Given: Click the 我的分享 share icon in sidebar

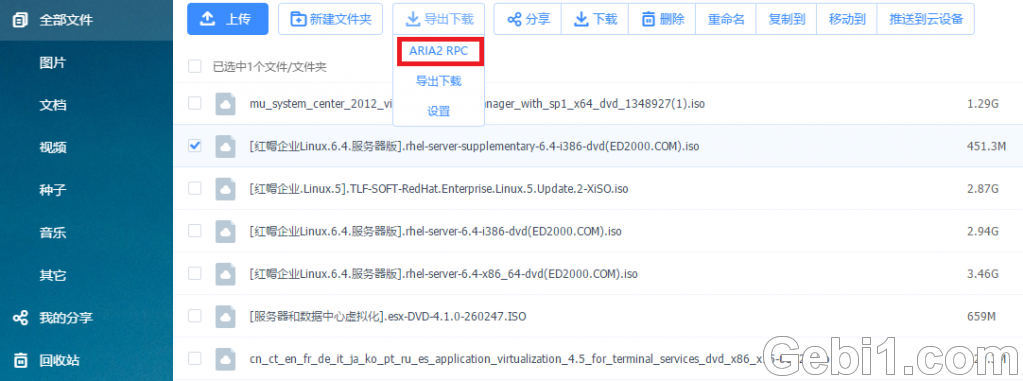Looking at the screenshot, I should [x=21, y=318].
